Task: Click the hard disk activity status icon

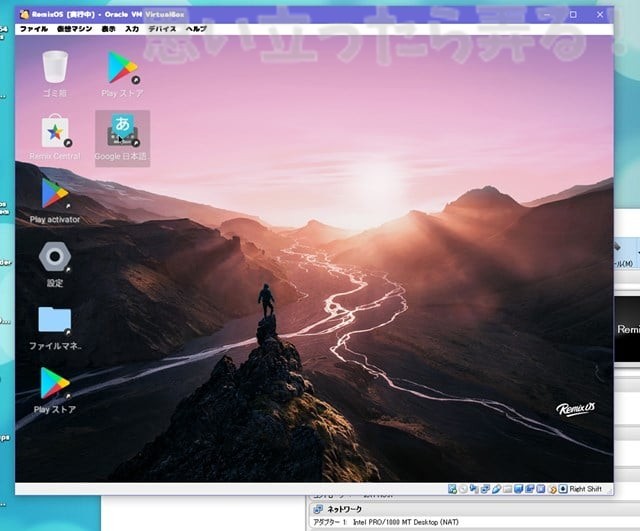Action: [452, 489]
